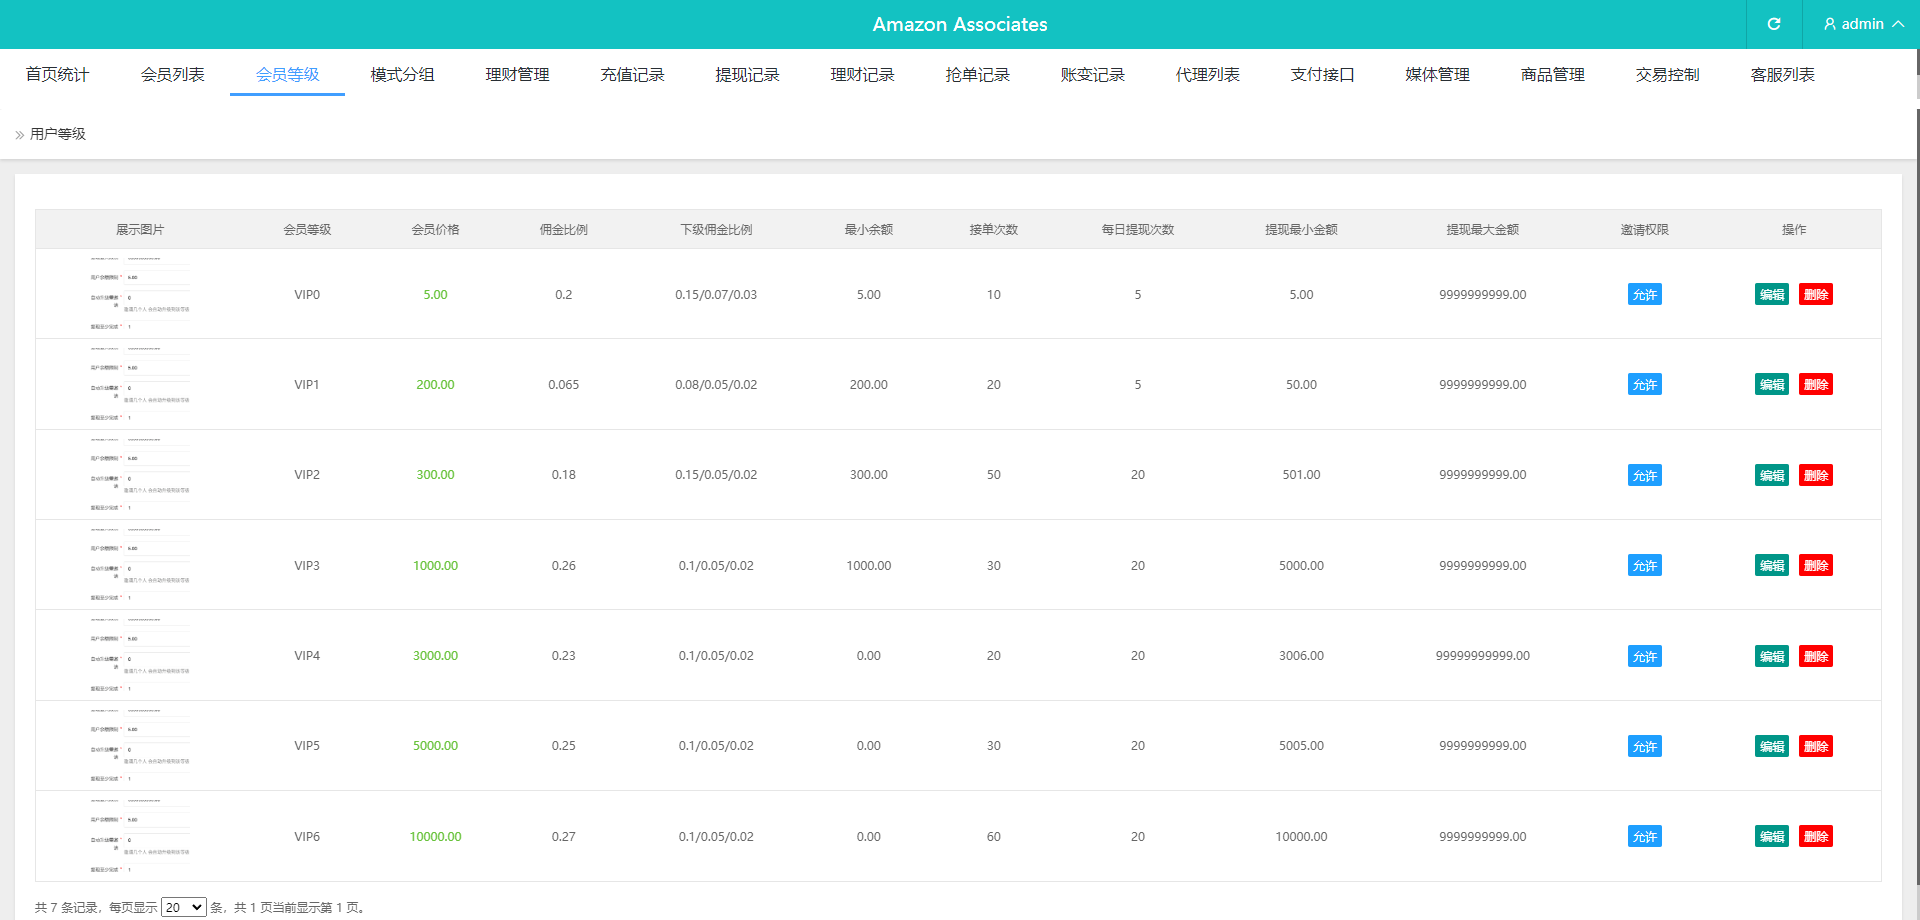The image size is (1920, 920).
Task: Select the 交易控制 tab
Action: point(1667,75)
